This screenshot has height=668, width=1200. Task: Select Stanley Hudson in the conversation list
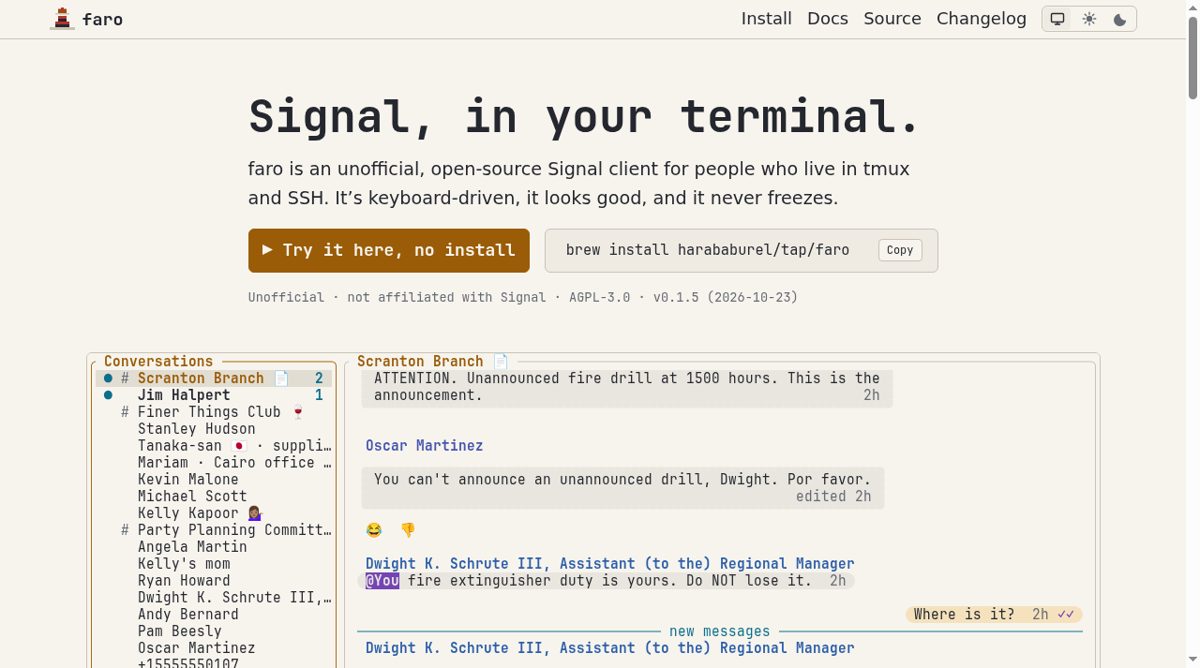point(216,429)
